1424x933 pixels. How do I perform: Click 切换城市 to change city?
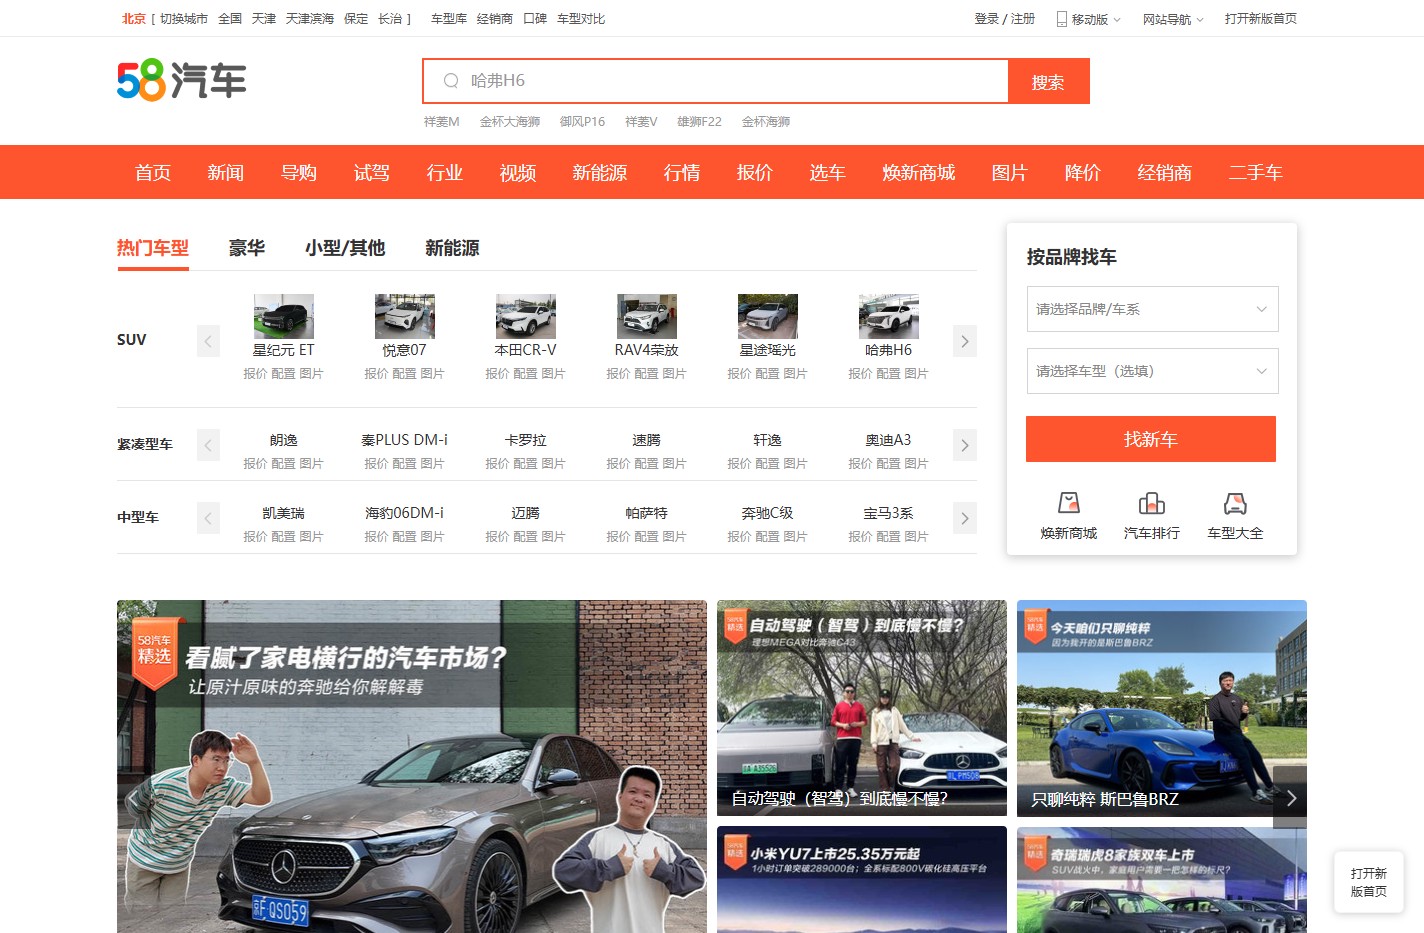coord(184,19)
